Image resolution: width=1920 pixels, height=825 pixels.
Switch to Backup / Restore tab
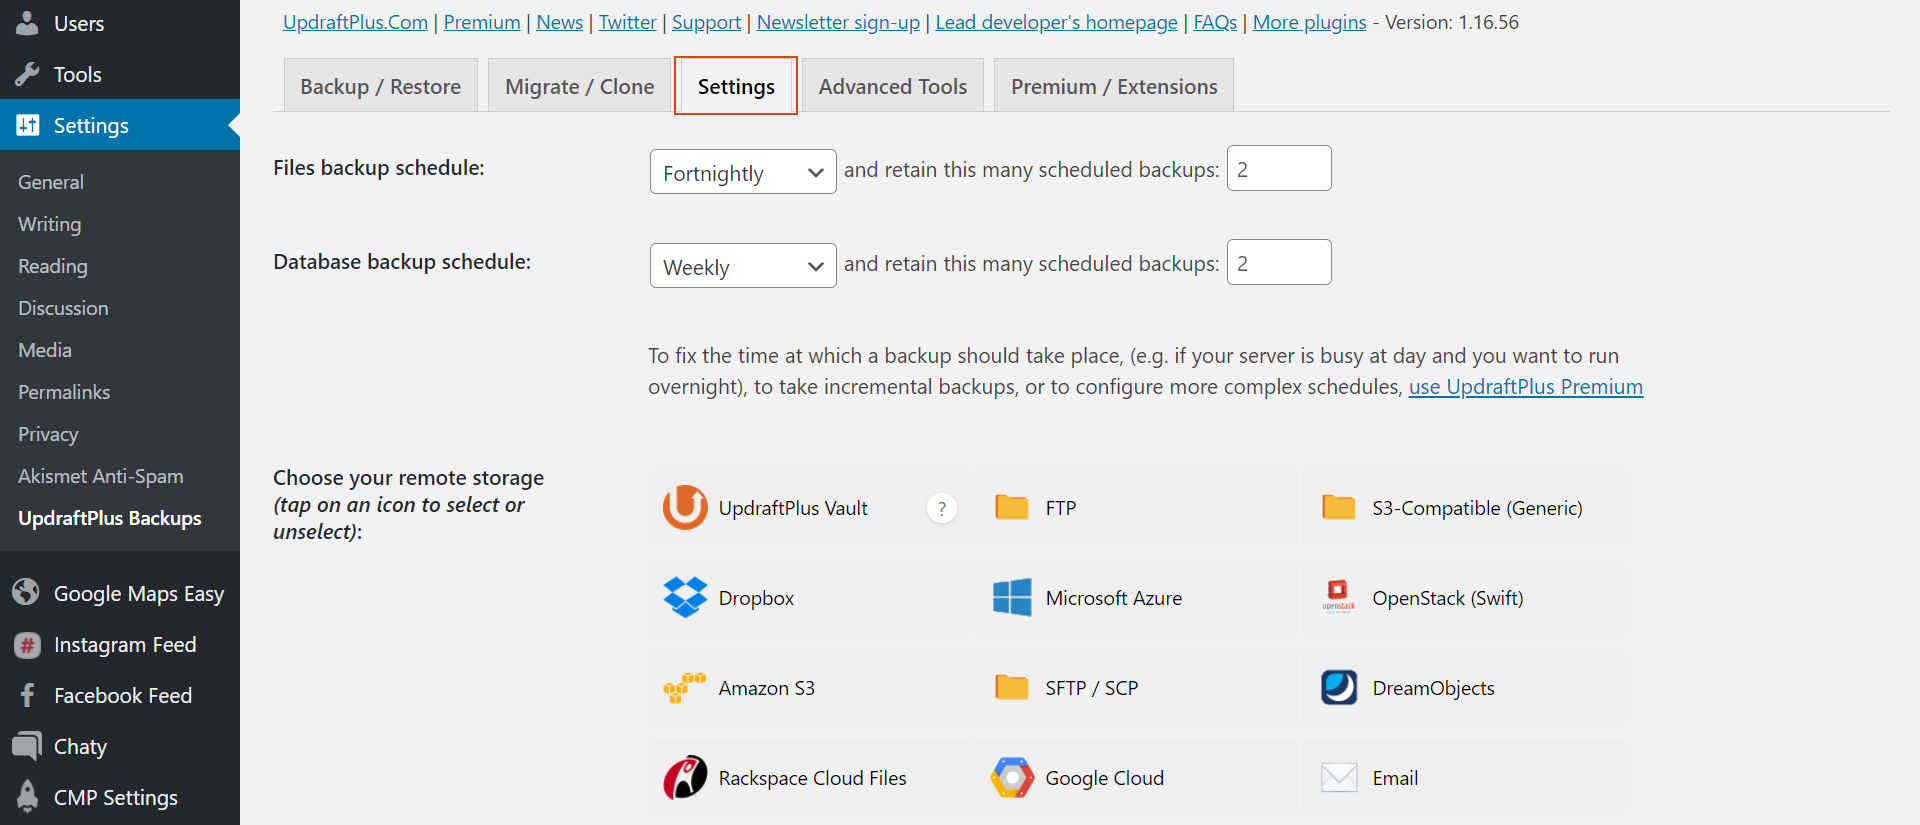tap(381, 86)
